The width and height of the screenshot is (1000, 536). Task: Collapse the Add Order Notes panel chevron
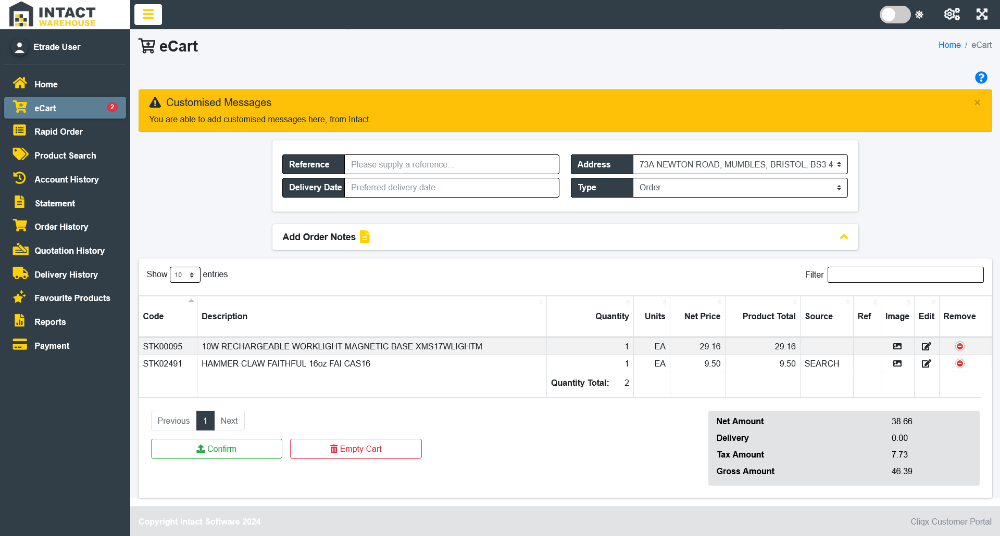(844, 237)
